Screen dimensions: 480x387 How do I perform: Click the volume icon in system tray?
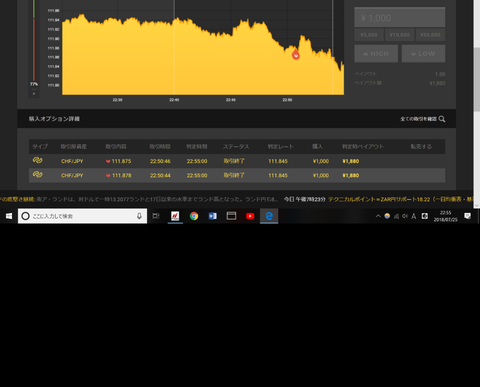pyautogui.click(x=405, y=216)
